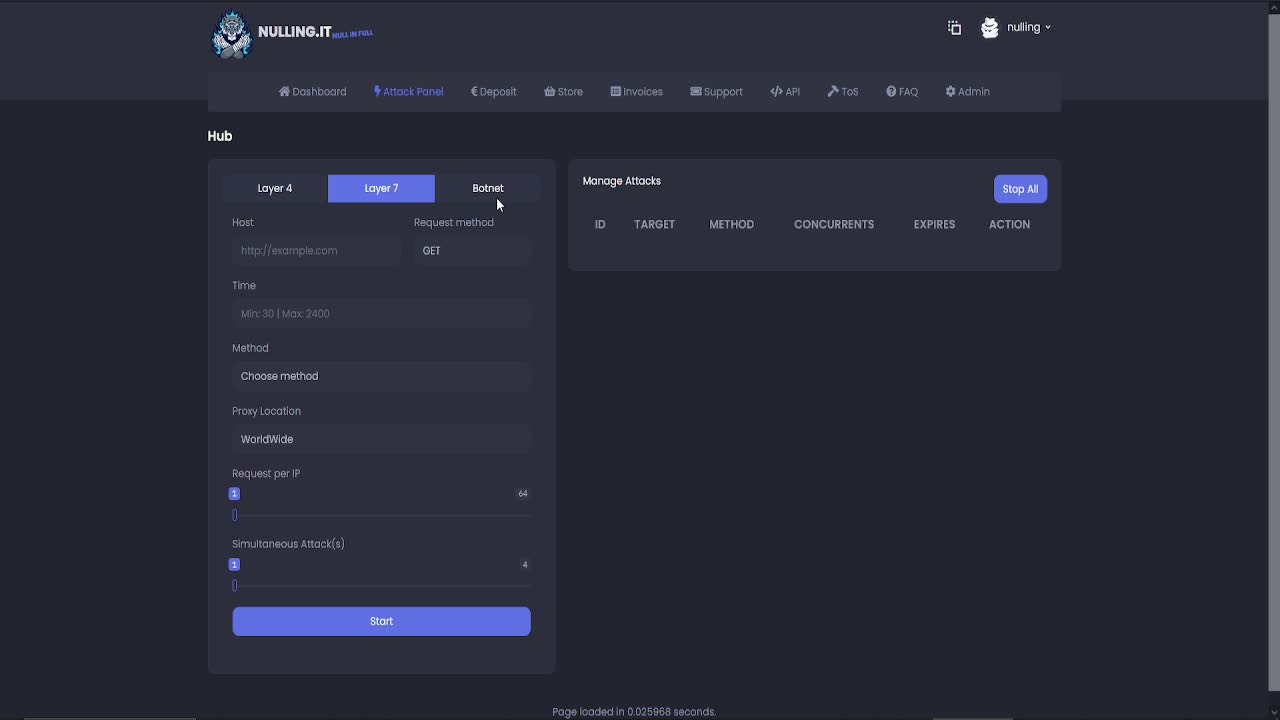1280x720 pixels.
Task: Open Support via its ticket icon
Action: 696,92
